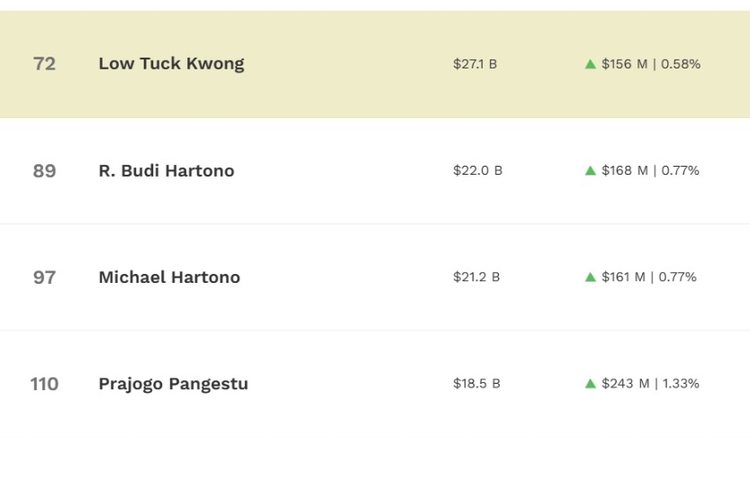Click rank number 97
The height and width of the screenshot is (500, 750).
44,278
